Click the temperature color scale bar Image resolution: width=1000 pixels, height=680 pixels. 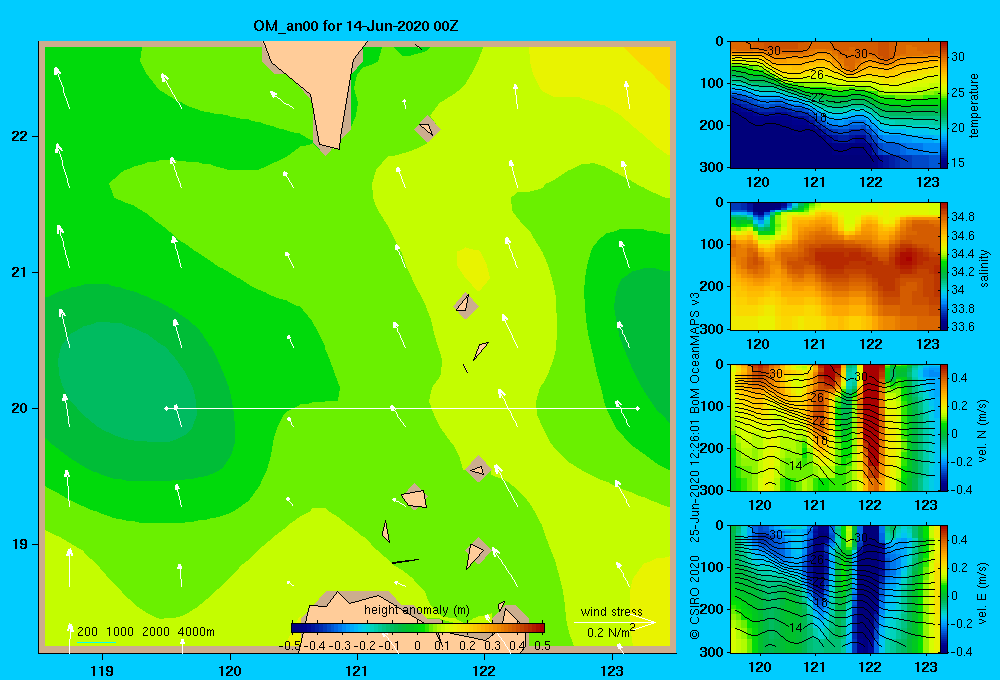[x=944, y=105]
